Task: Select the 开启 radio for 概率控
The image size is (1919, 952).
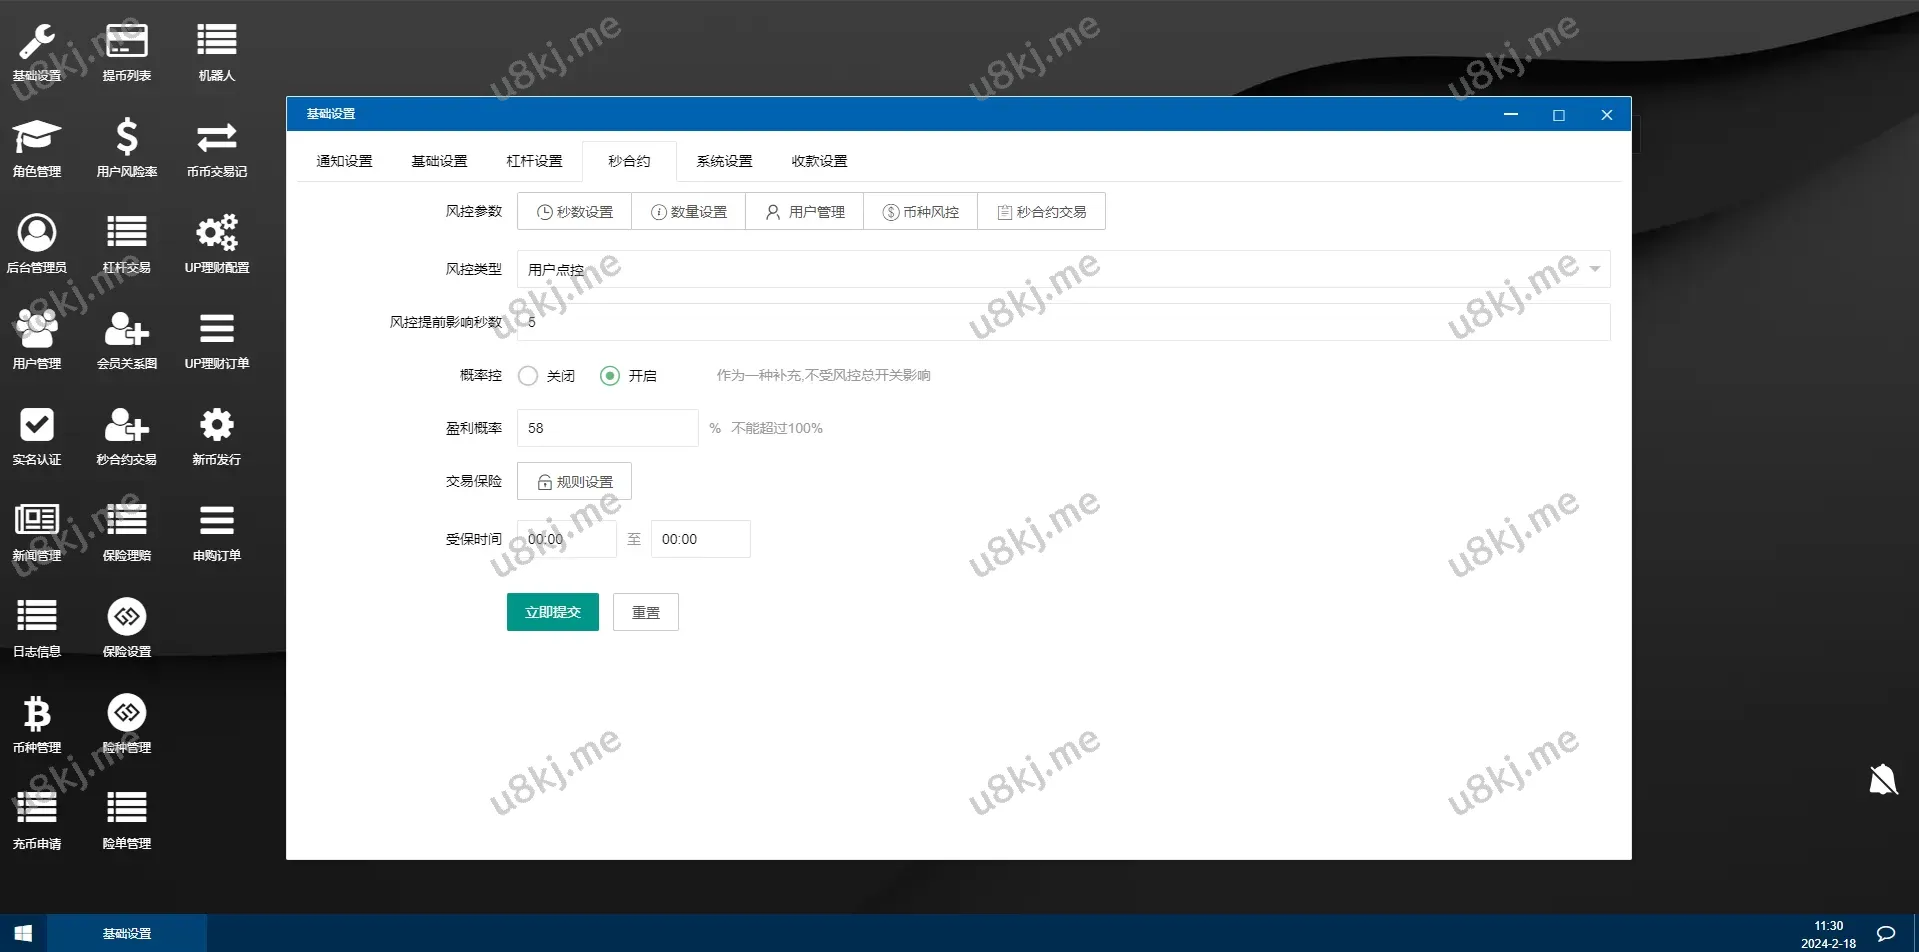Action: point(610,376)
